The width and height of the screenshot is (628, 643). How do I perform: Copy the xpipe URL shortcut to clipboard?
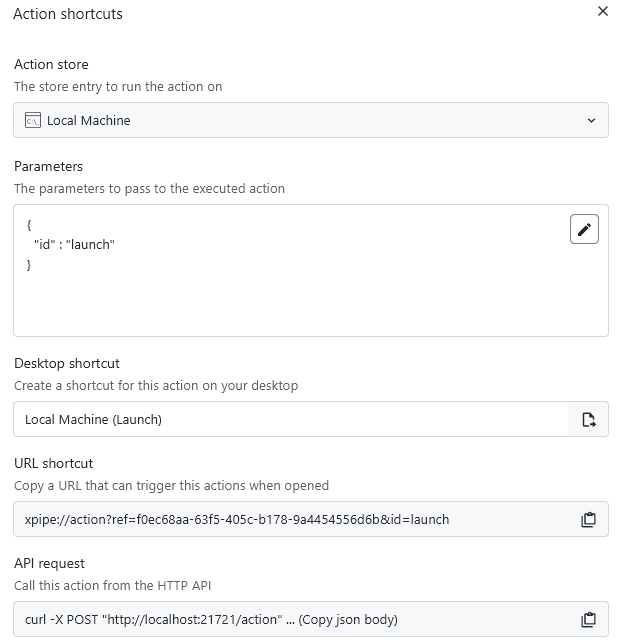(x=589, y=520)
